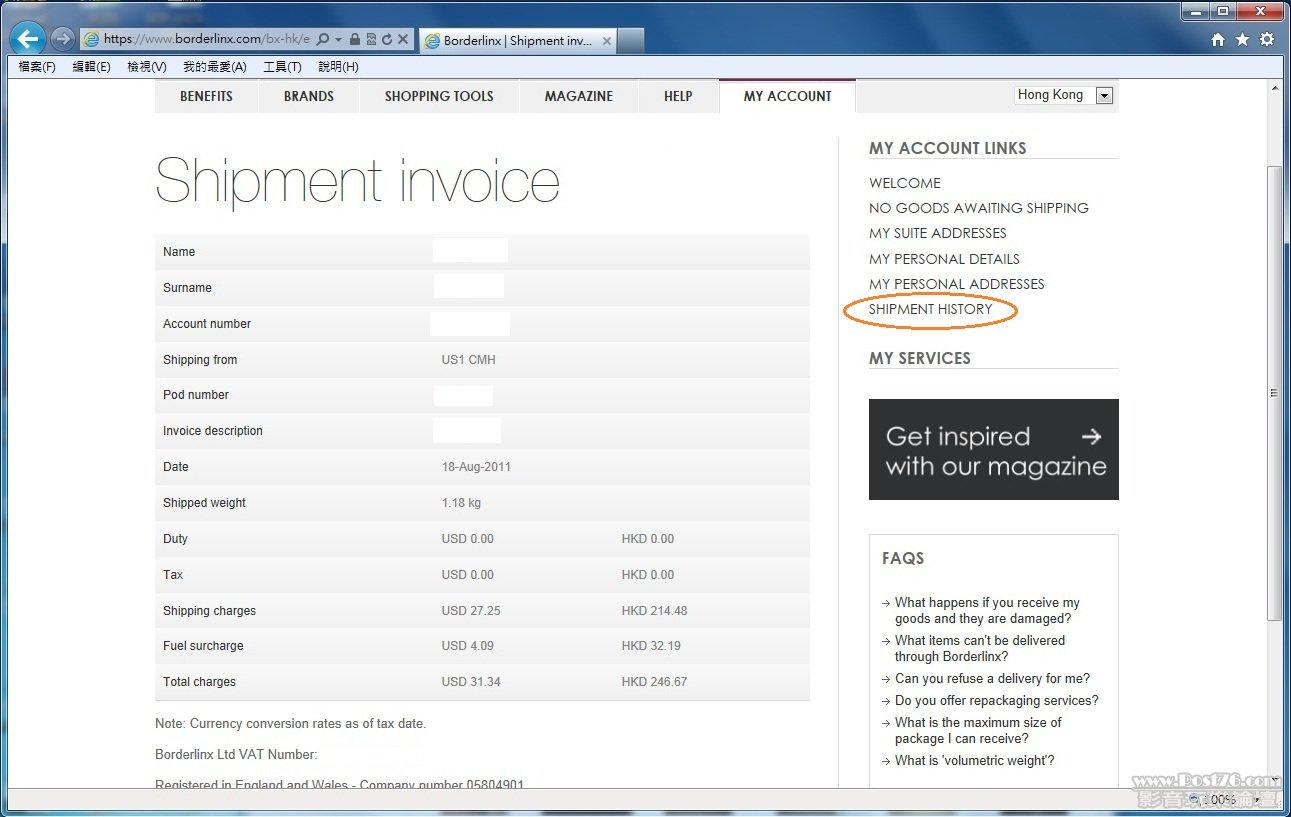
Task: Open the SHIPMENT HISTORY link
Action: 931,309
